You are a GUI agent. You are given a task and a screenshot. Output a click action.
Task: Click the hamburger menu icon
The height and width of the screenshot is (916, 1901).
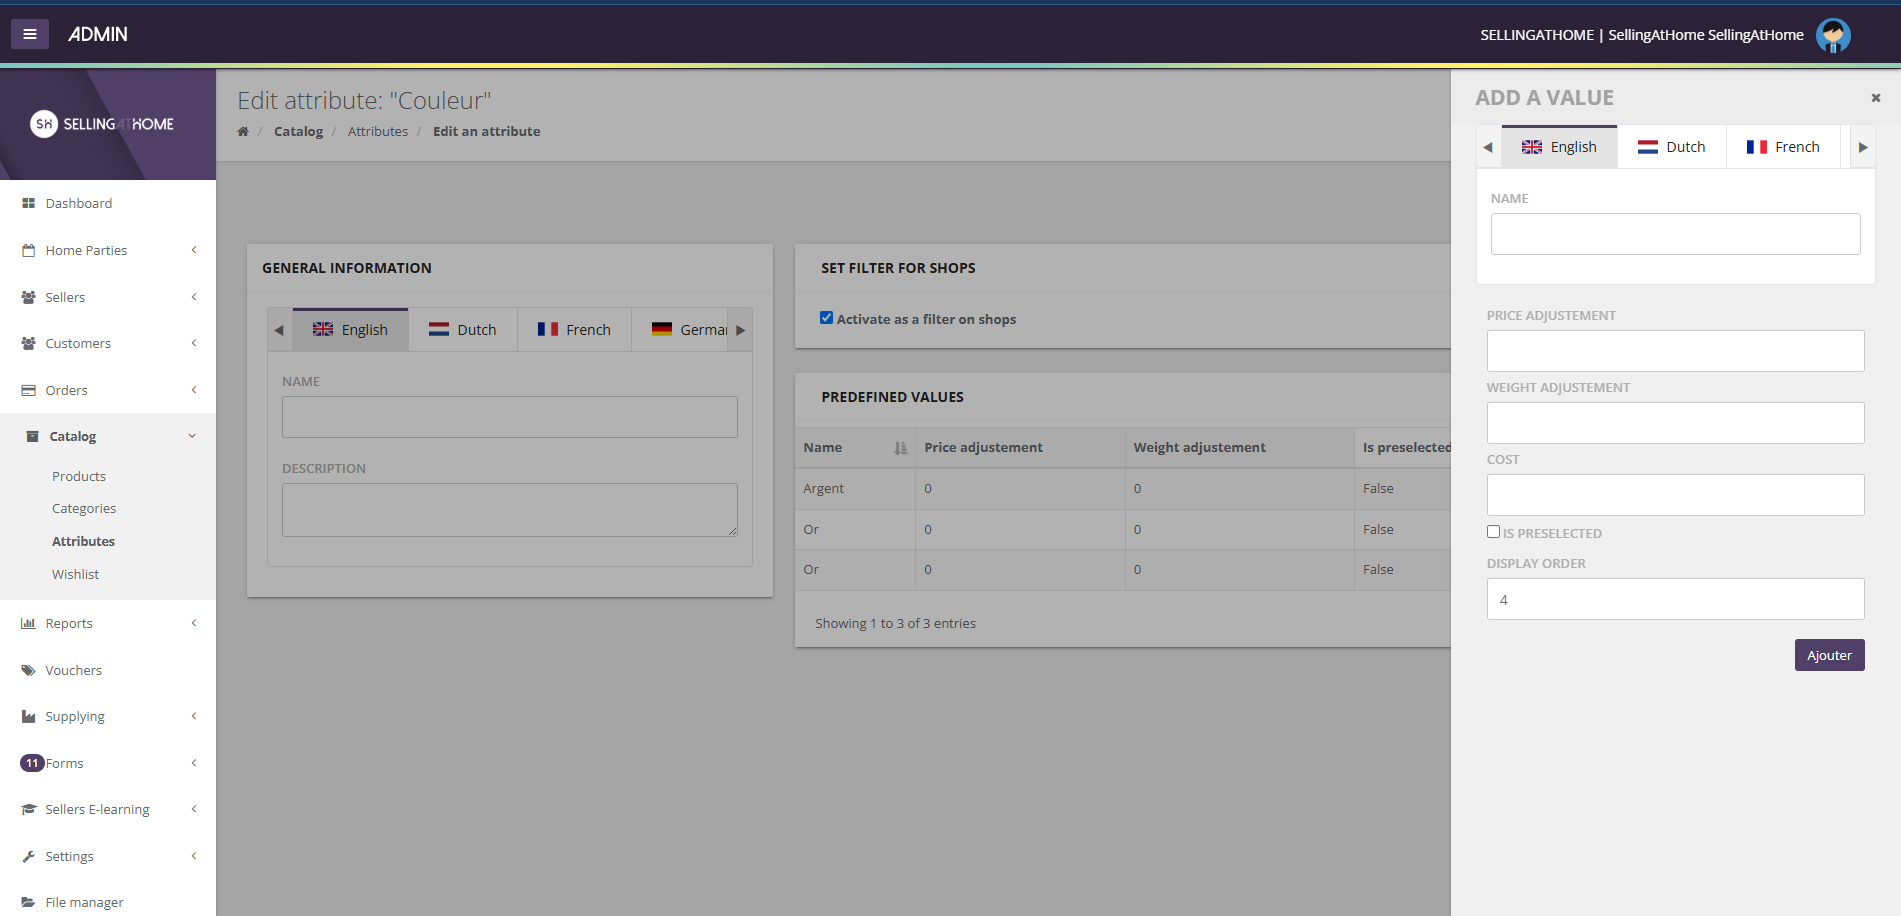[30, 34]
